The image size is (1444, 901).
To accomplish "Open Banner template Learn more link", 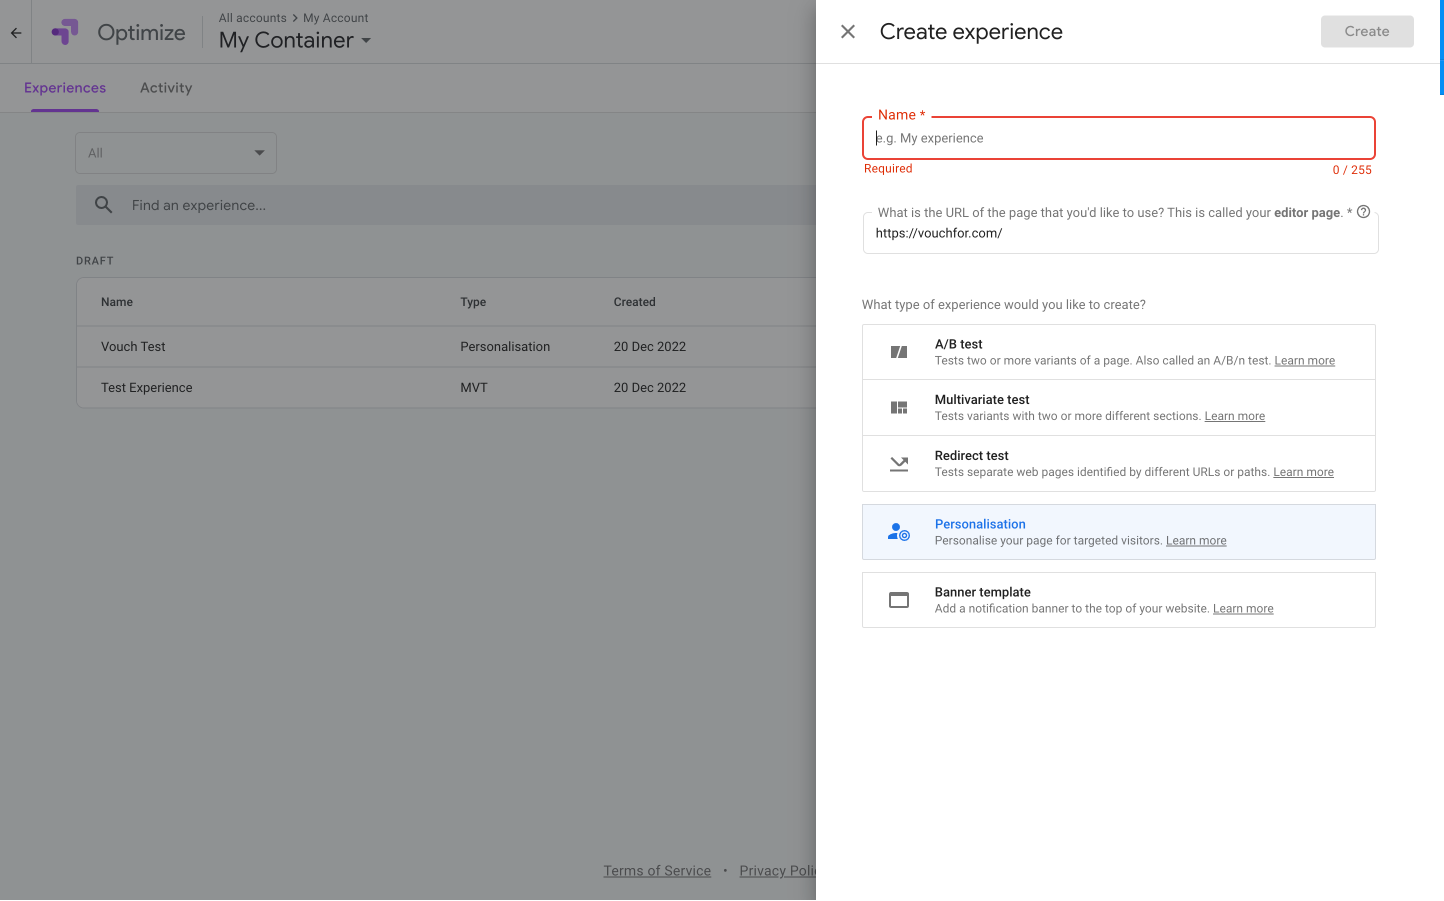I will (x=1243, y=609).
